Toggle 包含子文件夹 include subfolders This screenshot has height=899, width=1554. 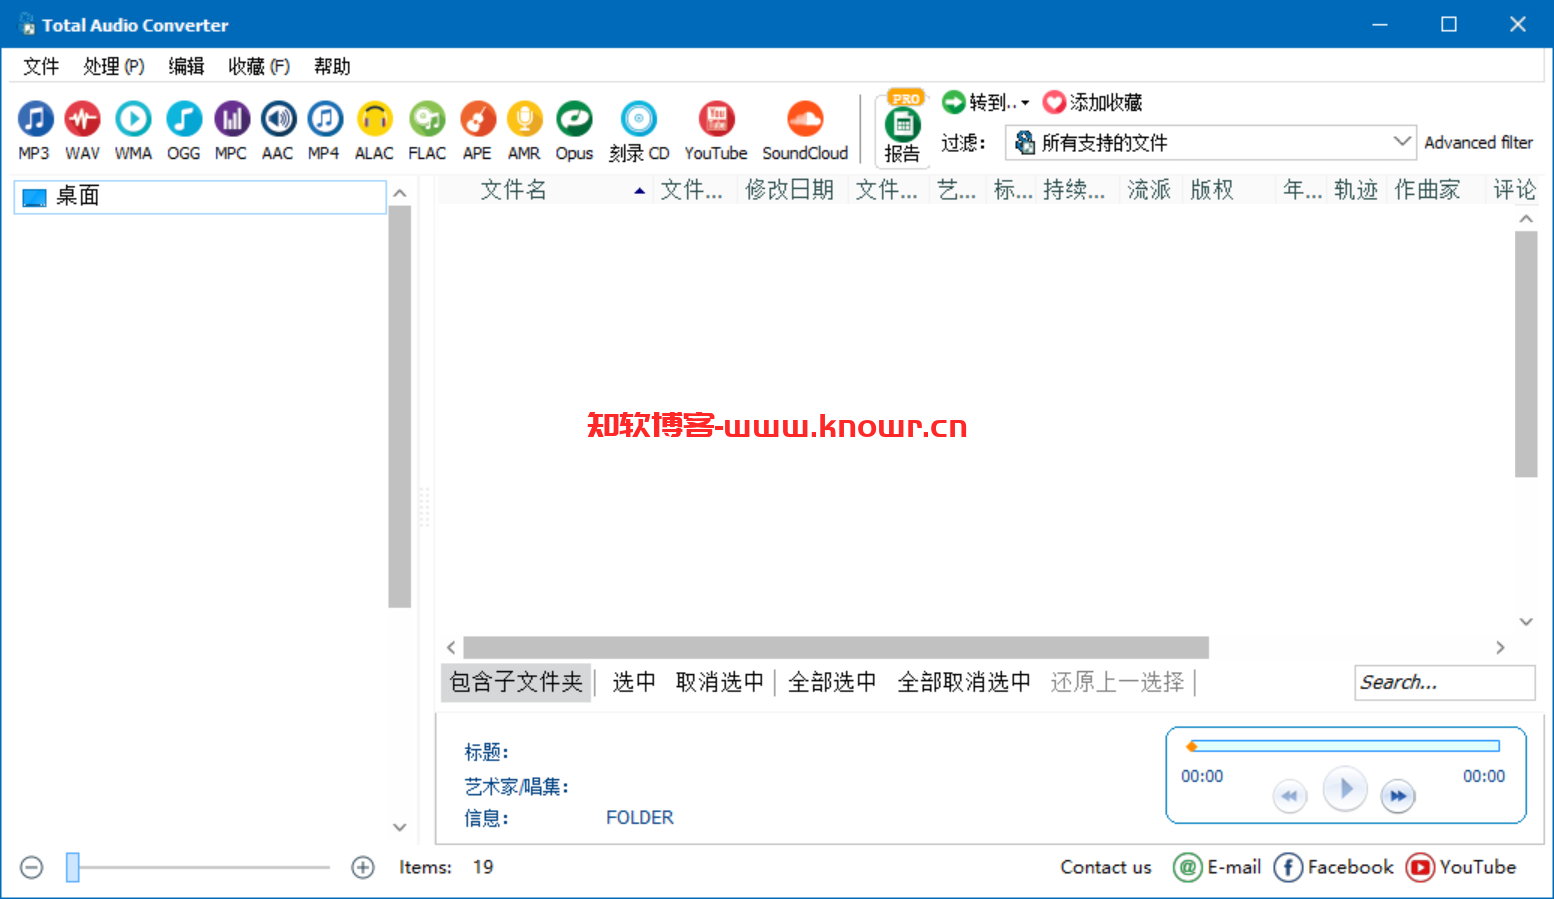(516, 682)
